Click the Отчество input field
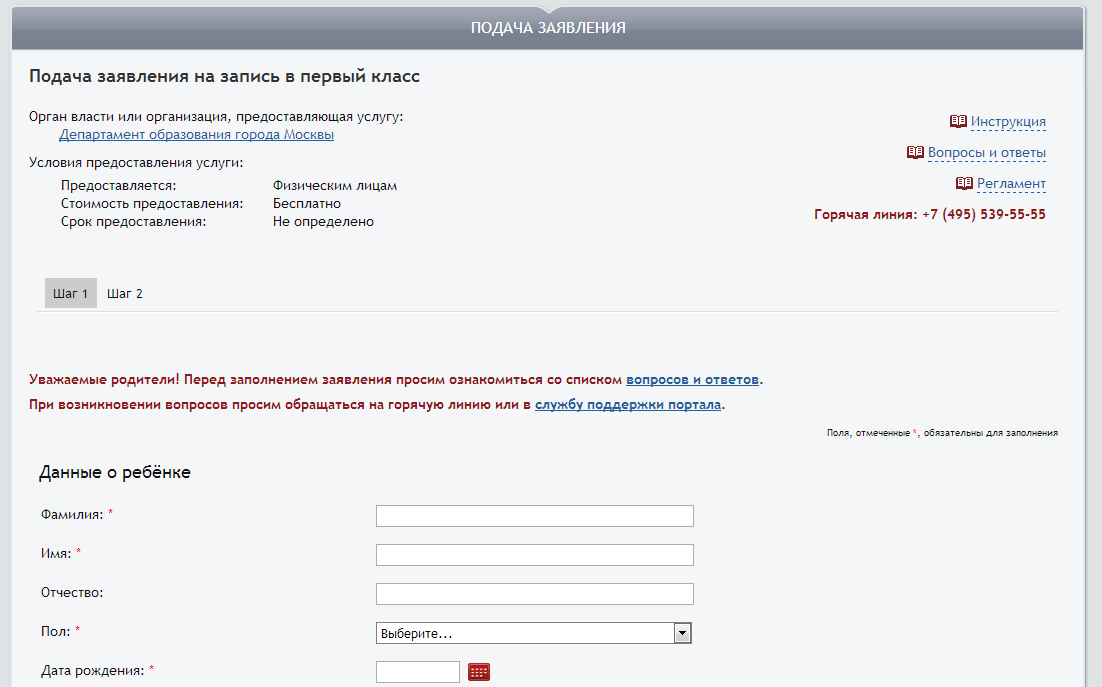 [x=534, y=594]
